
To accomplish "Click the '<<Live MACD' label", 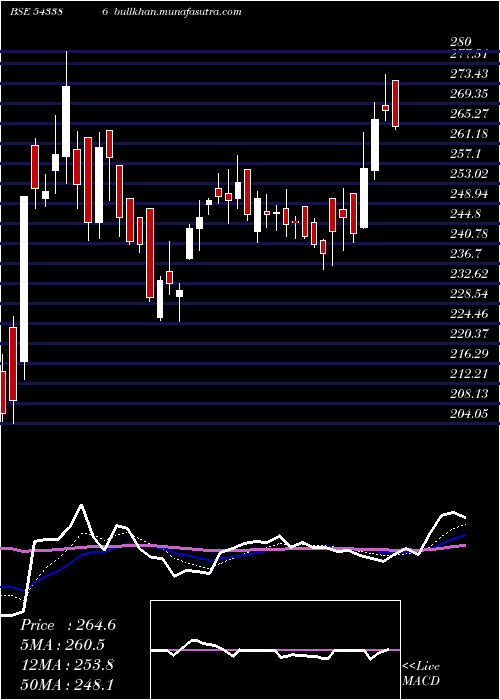I will [421, 674].
